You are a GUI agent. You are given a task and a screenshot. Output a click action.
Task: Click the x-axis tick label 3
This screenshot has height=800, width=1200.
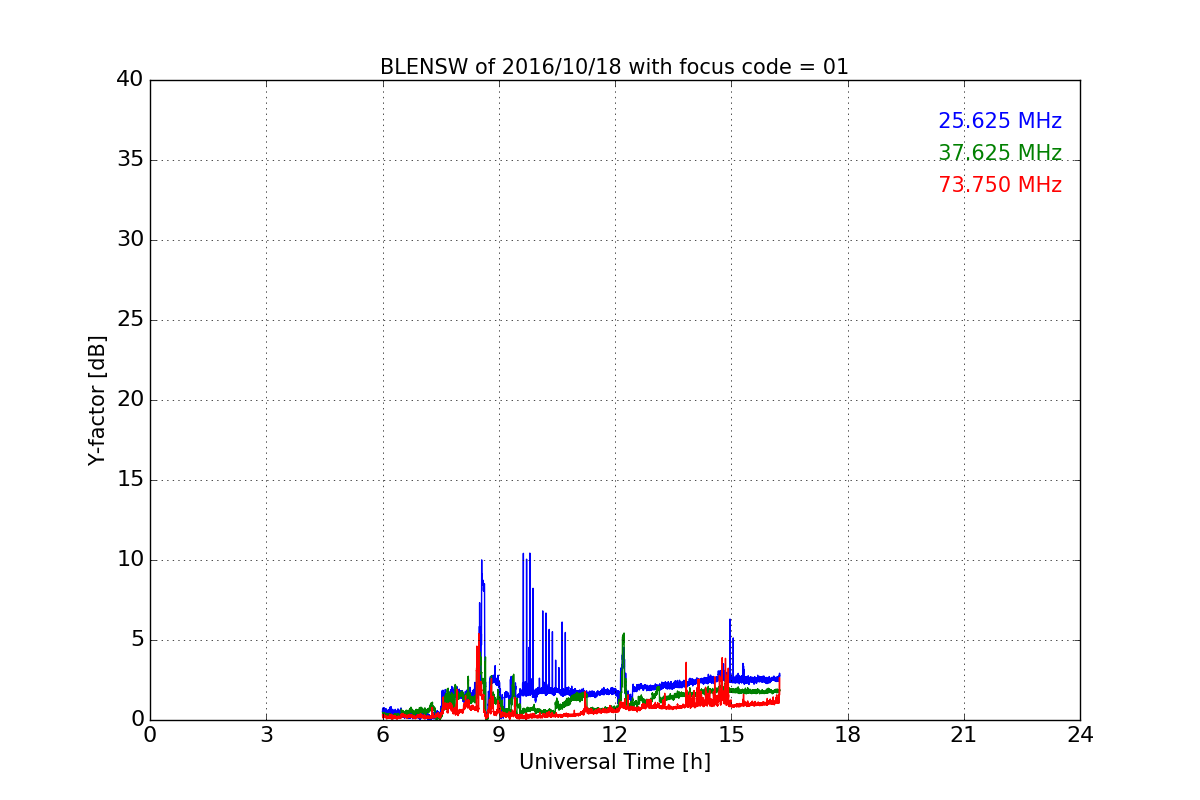(266, 735)
